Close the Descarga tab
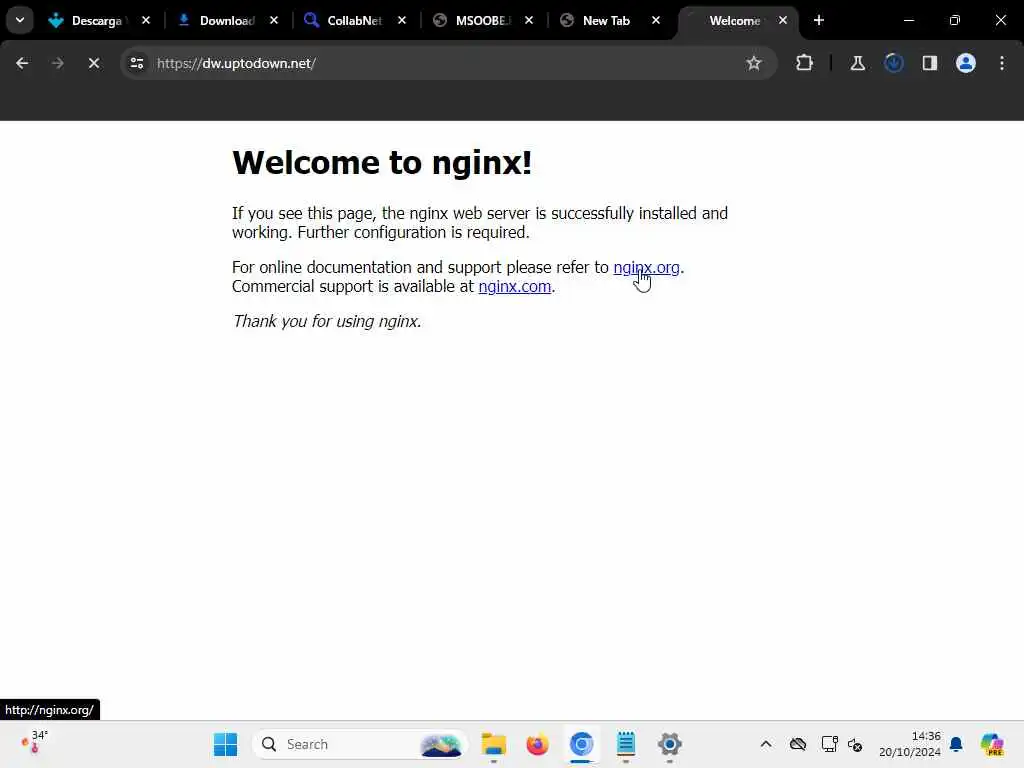 pyautogui.click(x=146, y=20)
